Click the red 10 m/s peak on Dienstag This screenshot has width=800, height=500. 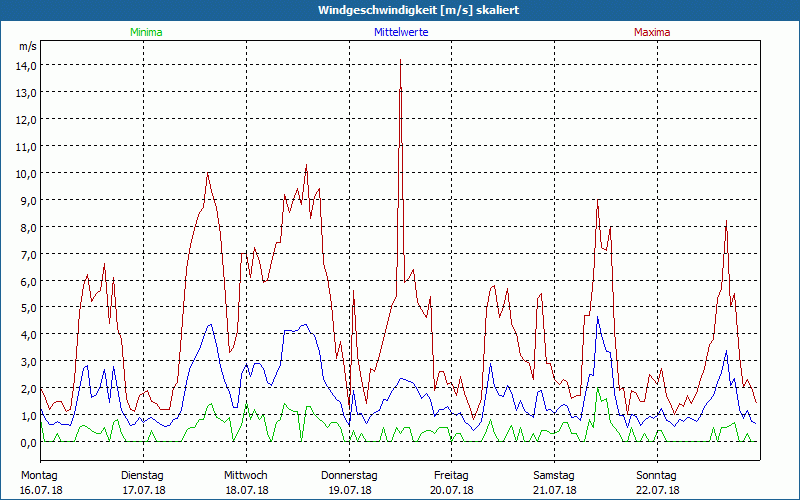(x=208, y=173)
